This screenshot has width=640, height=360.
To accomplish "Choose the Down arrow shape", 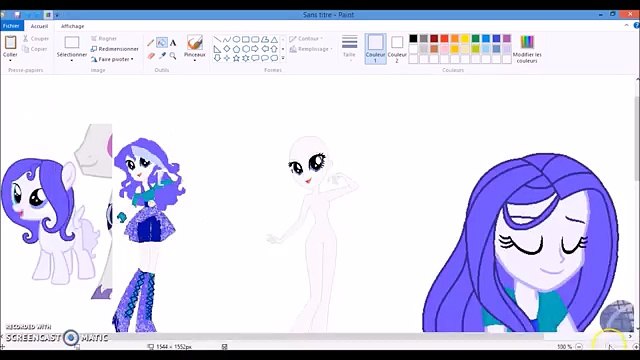I will [x=217, y=58].
